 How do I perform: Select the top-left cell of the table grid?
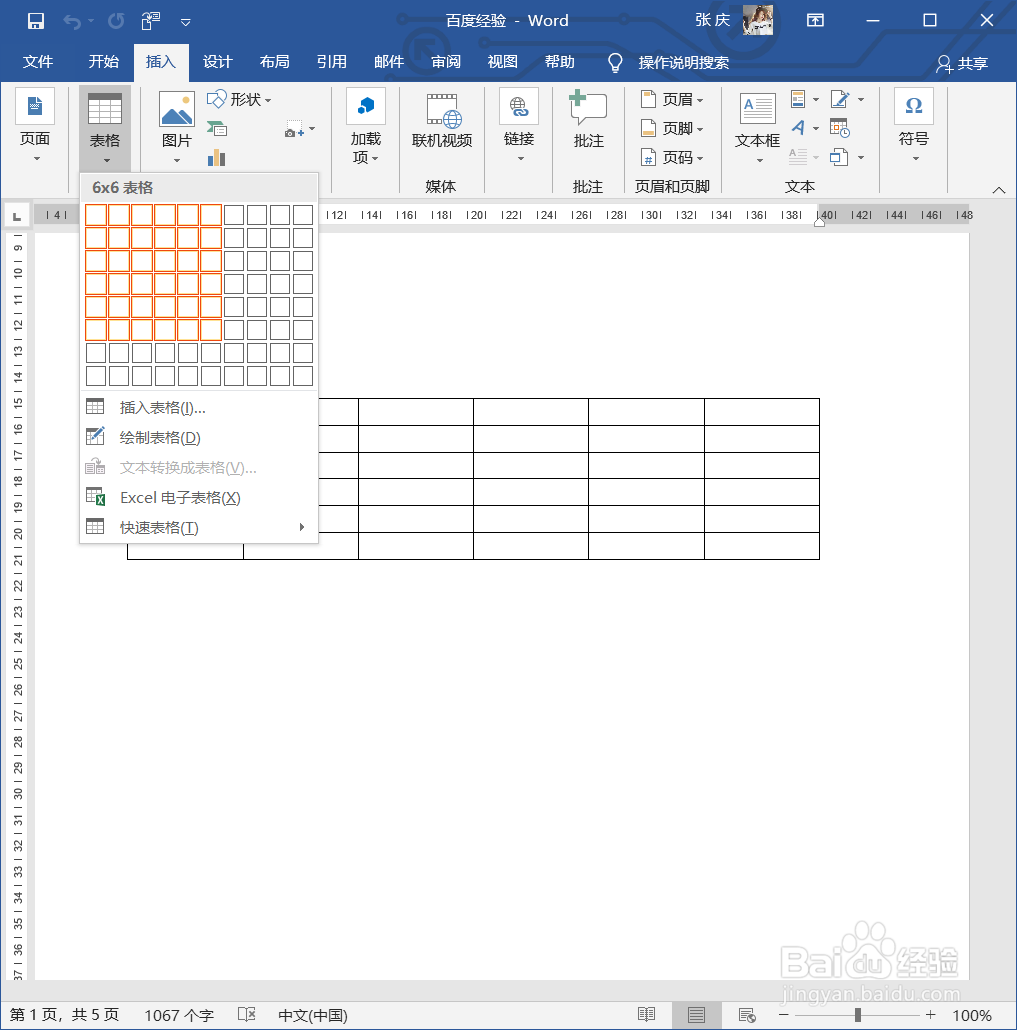96,215
